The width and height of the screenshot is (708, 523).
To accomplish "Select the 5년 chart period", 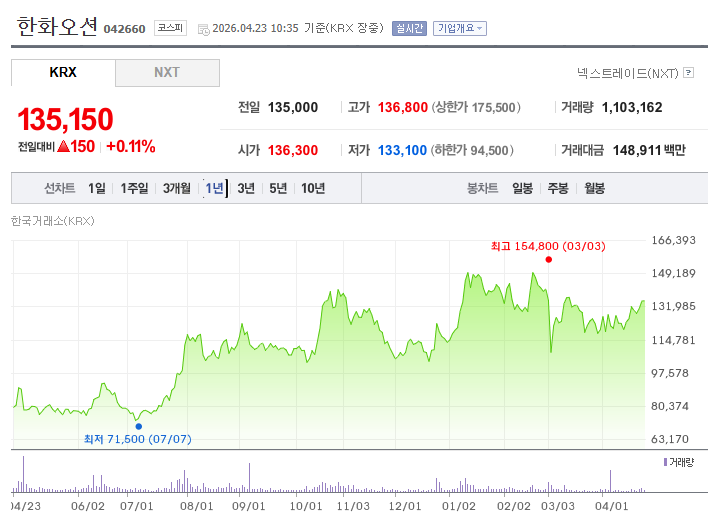I will pos(278,188).
